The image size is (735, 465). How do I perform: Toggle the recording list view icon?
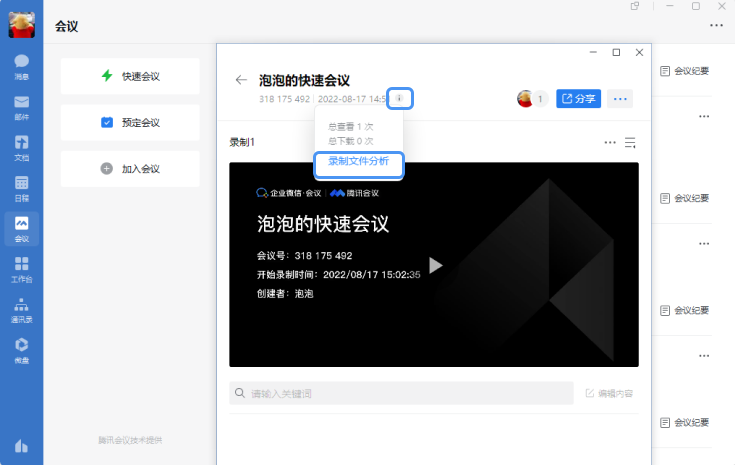tap(631, 142)
